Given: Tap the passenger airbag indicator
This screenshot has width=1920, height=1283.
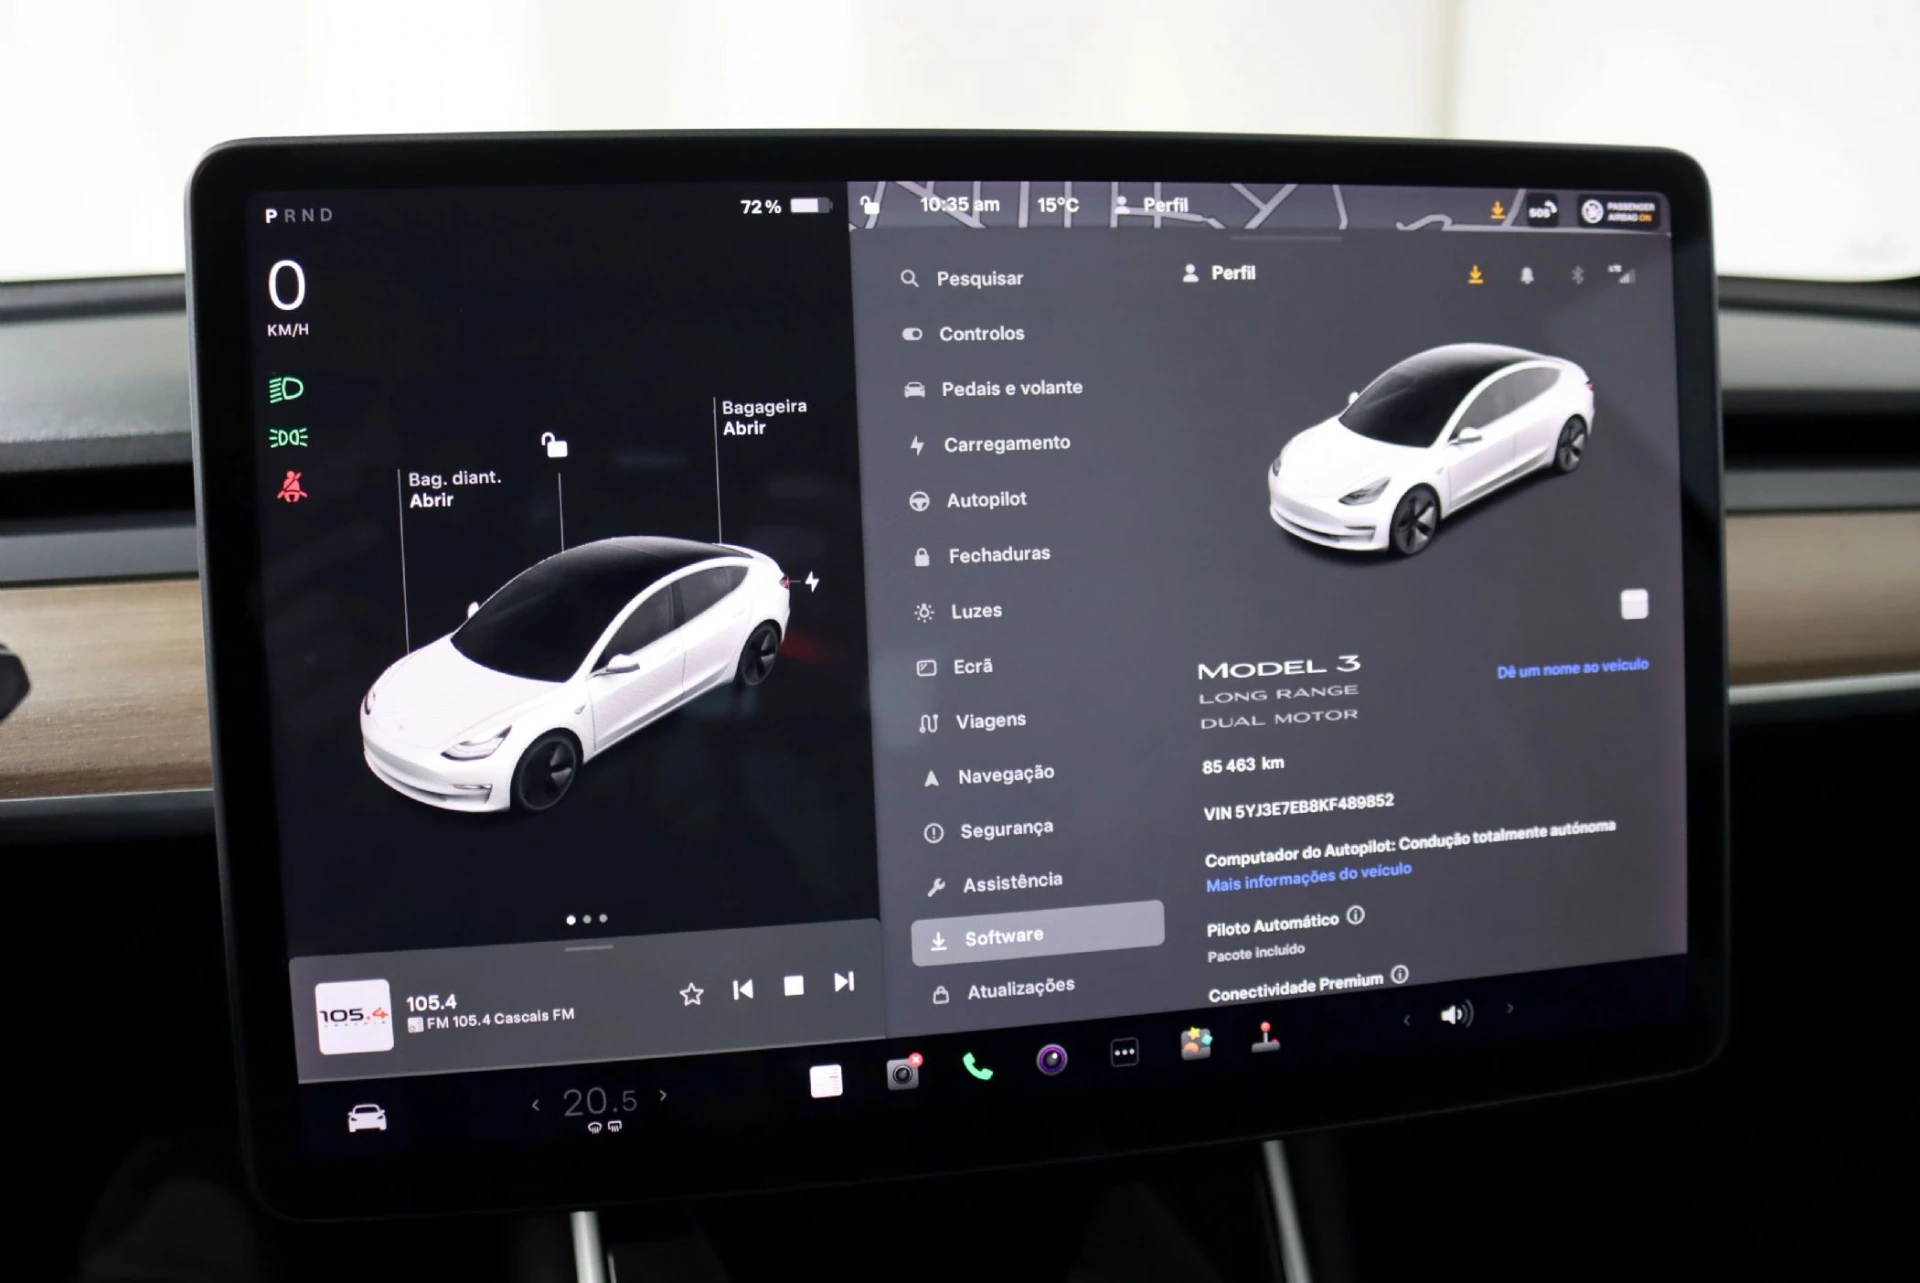Looking at the screenshot, I should pyautogui.click(x=1619, y=211).
